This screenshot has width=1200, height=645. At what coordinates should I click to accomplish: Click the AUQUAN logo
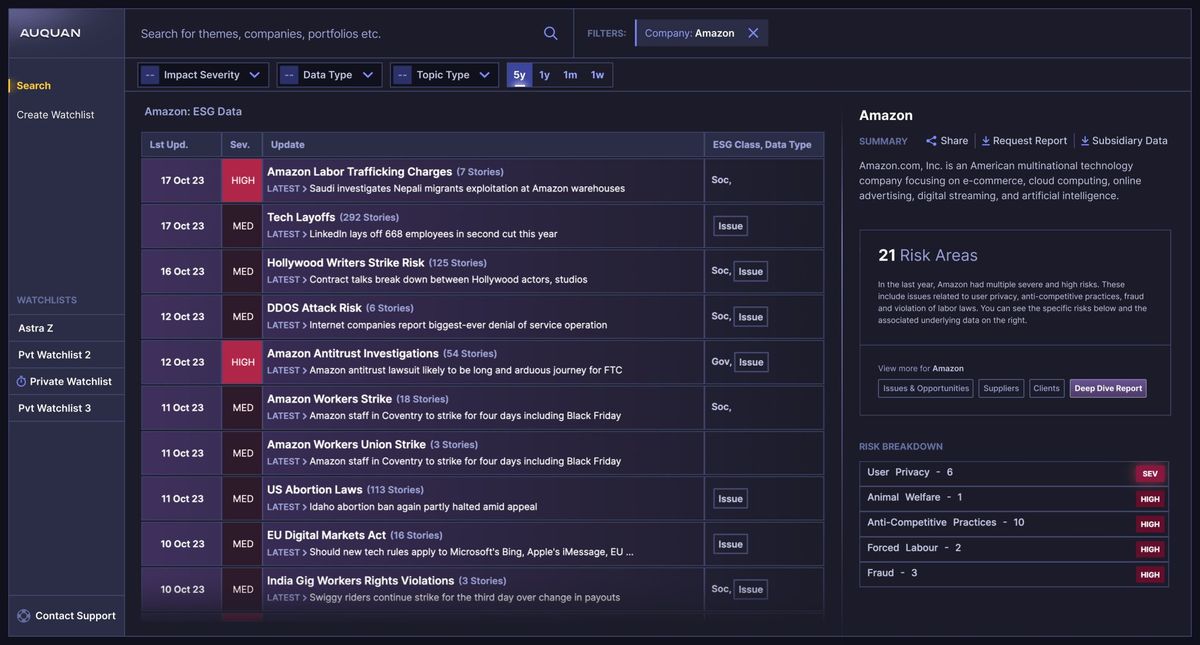[x=51, y=33]
